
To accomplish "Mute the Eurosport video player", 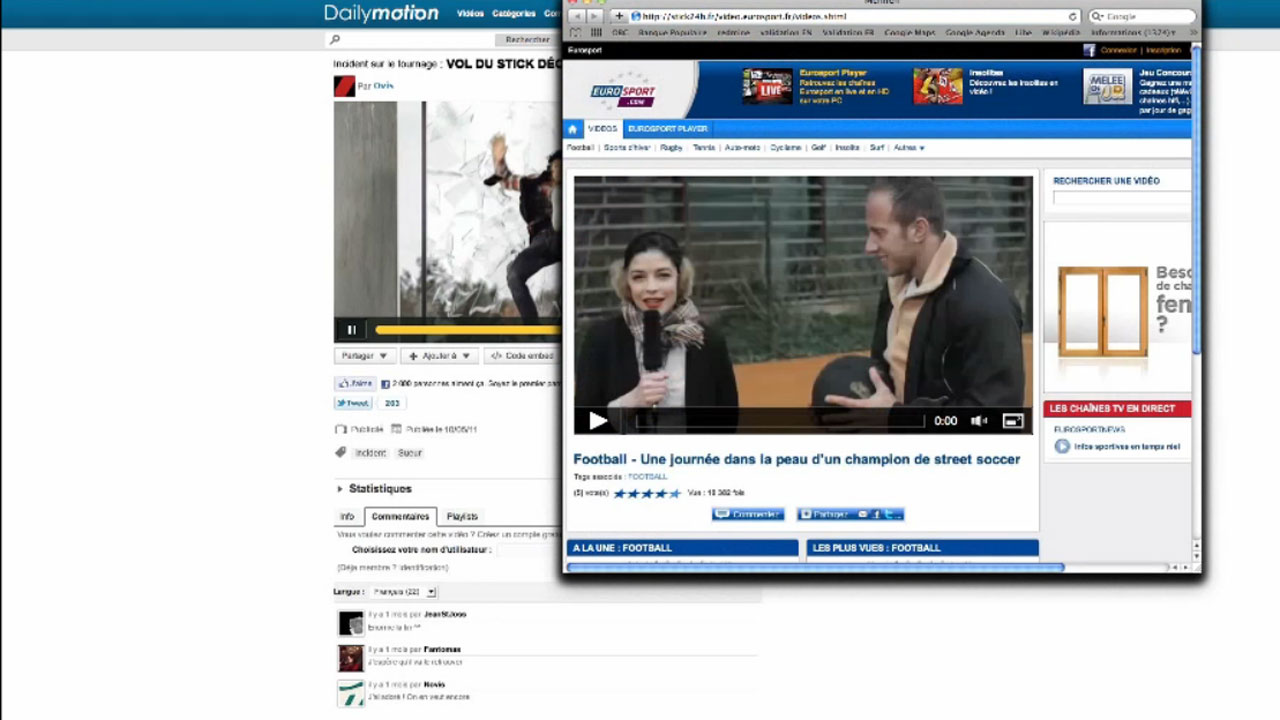I will coord(979,421).
